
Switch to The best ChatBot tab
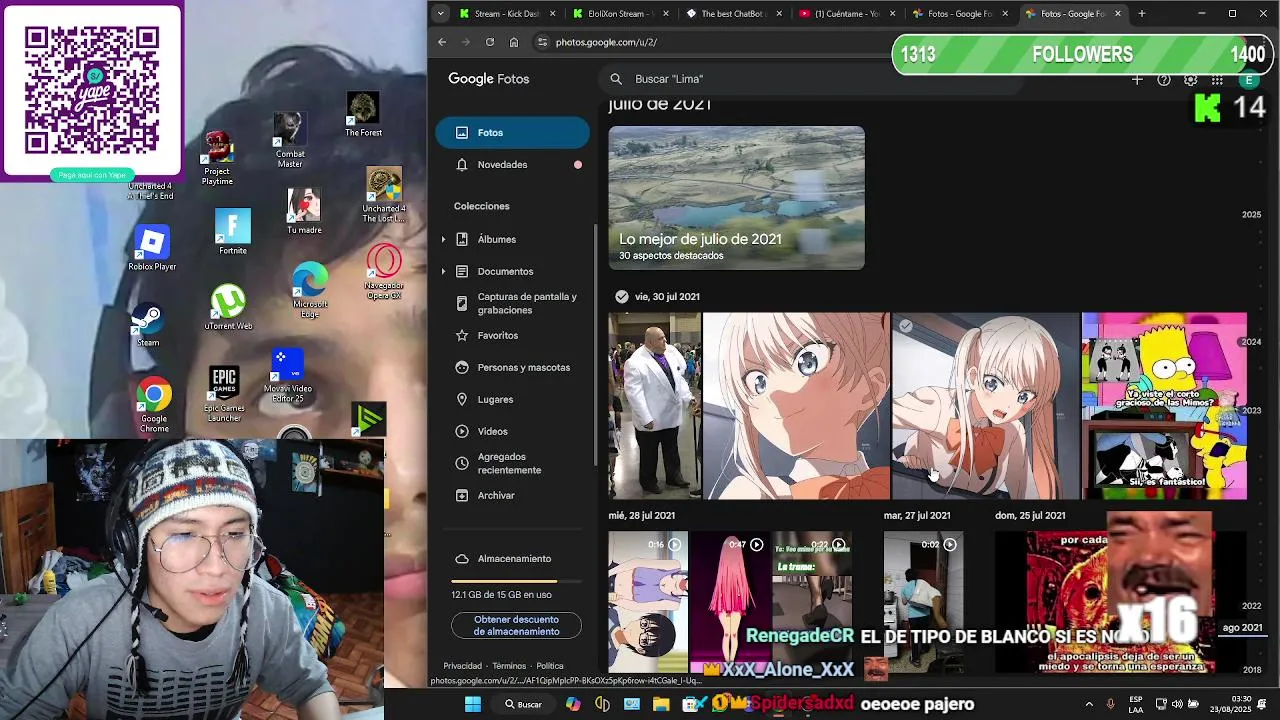(x=733, y=14)
